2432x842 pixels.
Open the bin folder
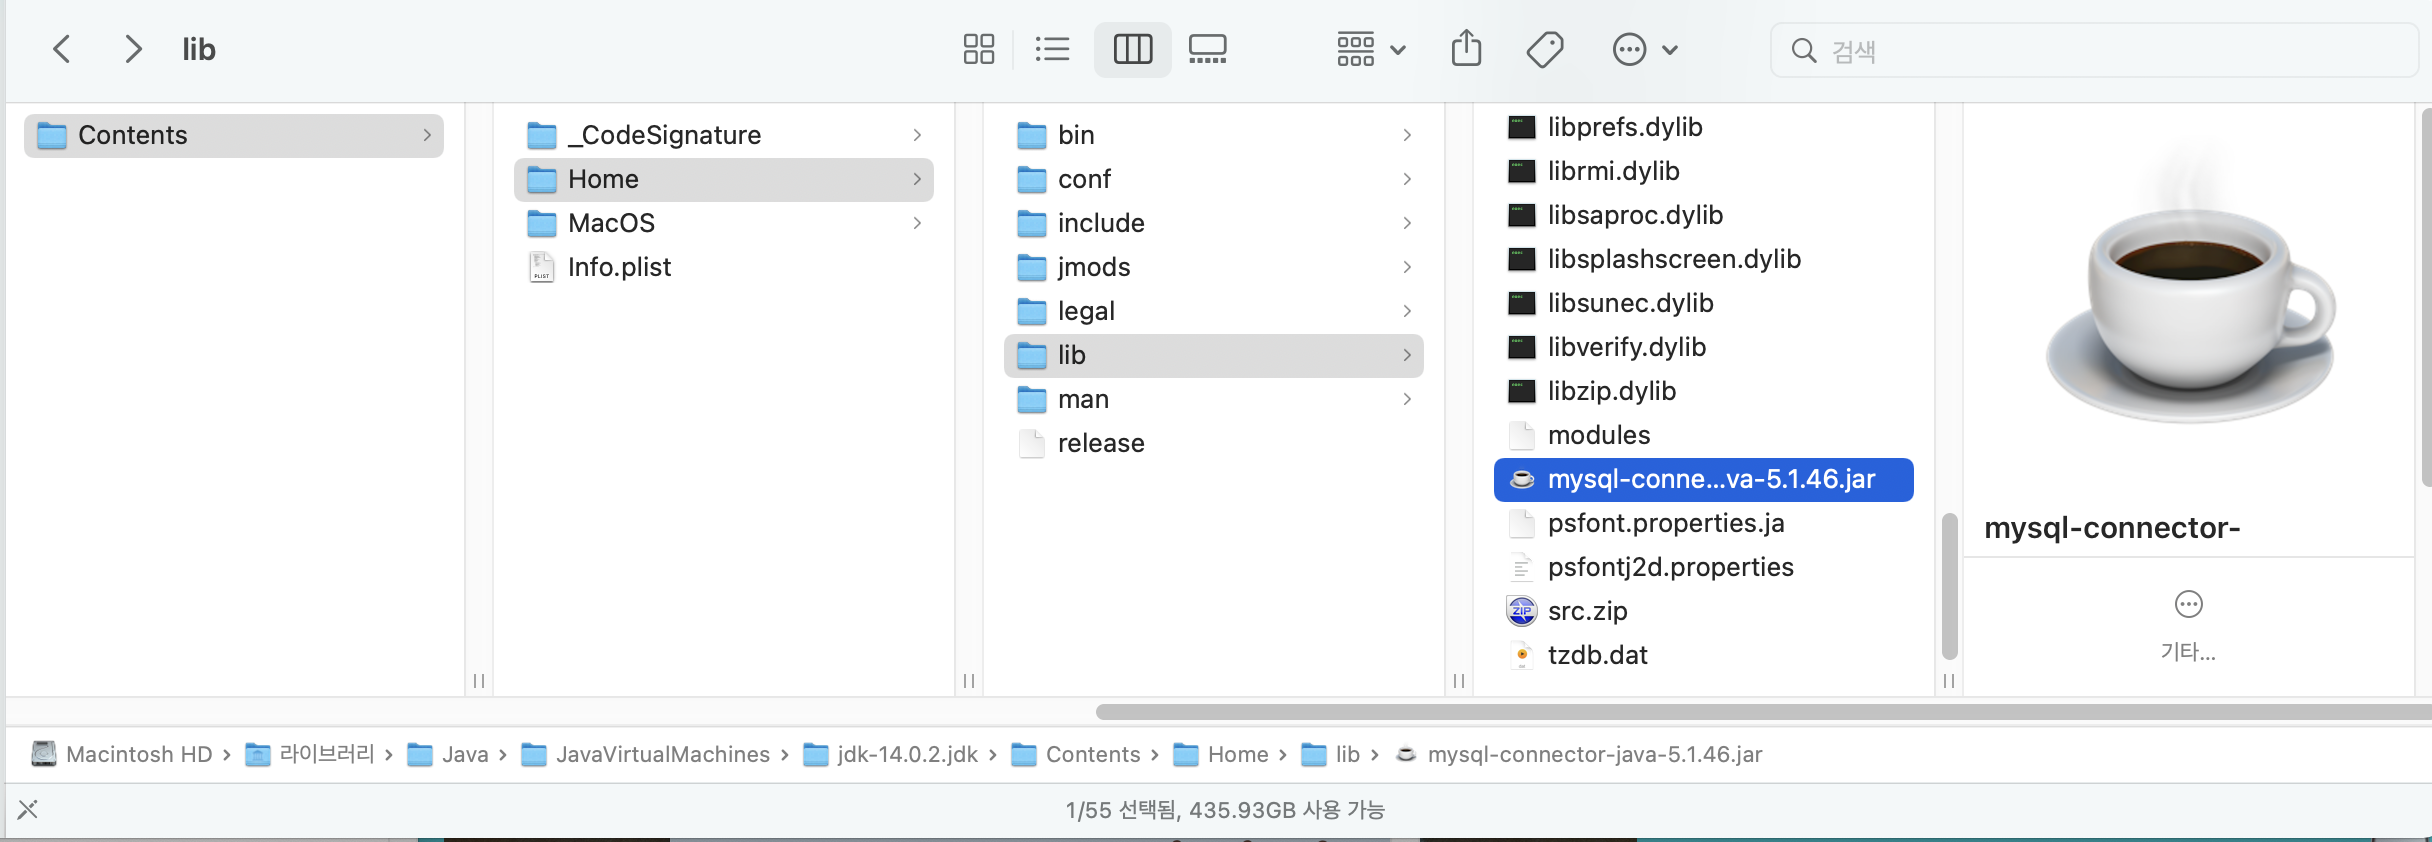[1214, 135]
